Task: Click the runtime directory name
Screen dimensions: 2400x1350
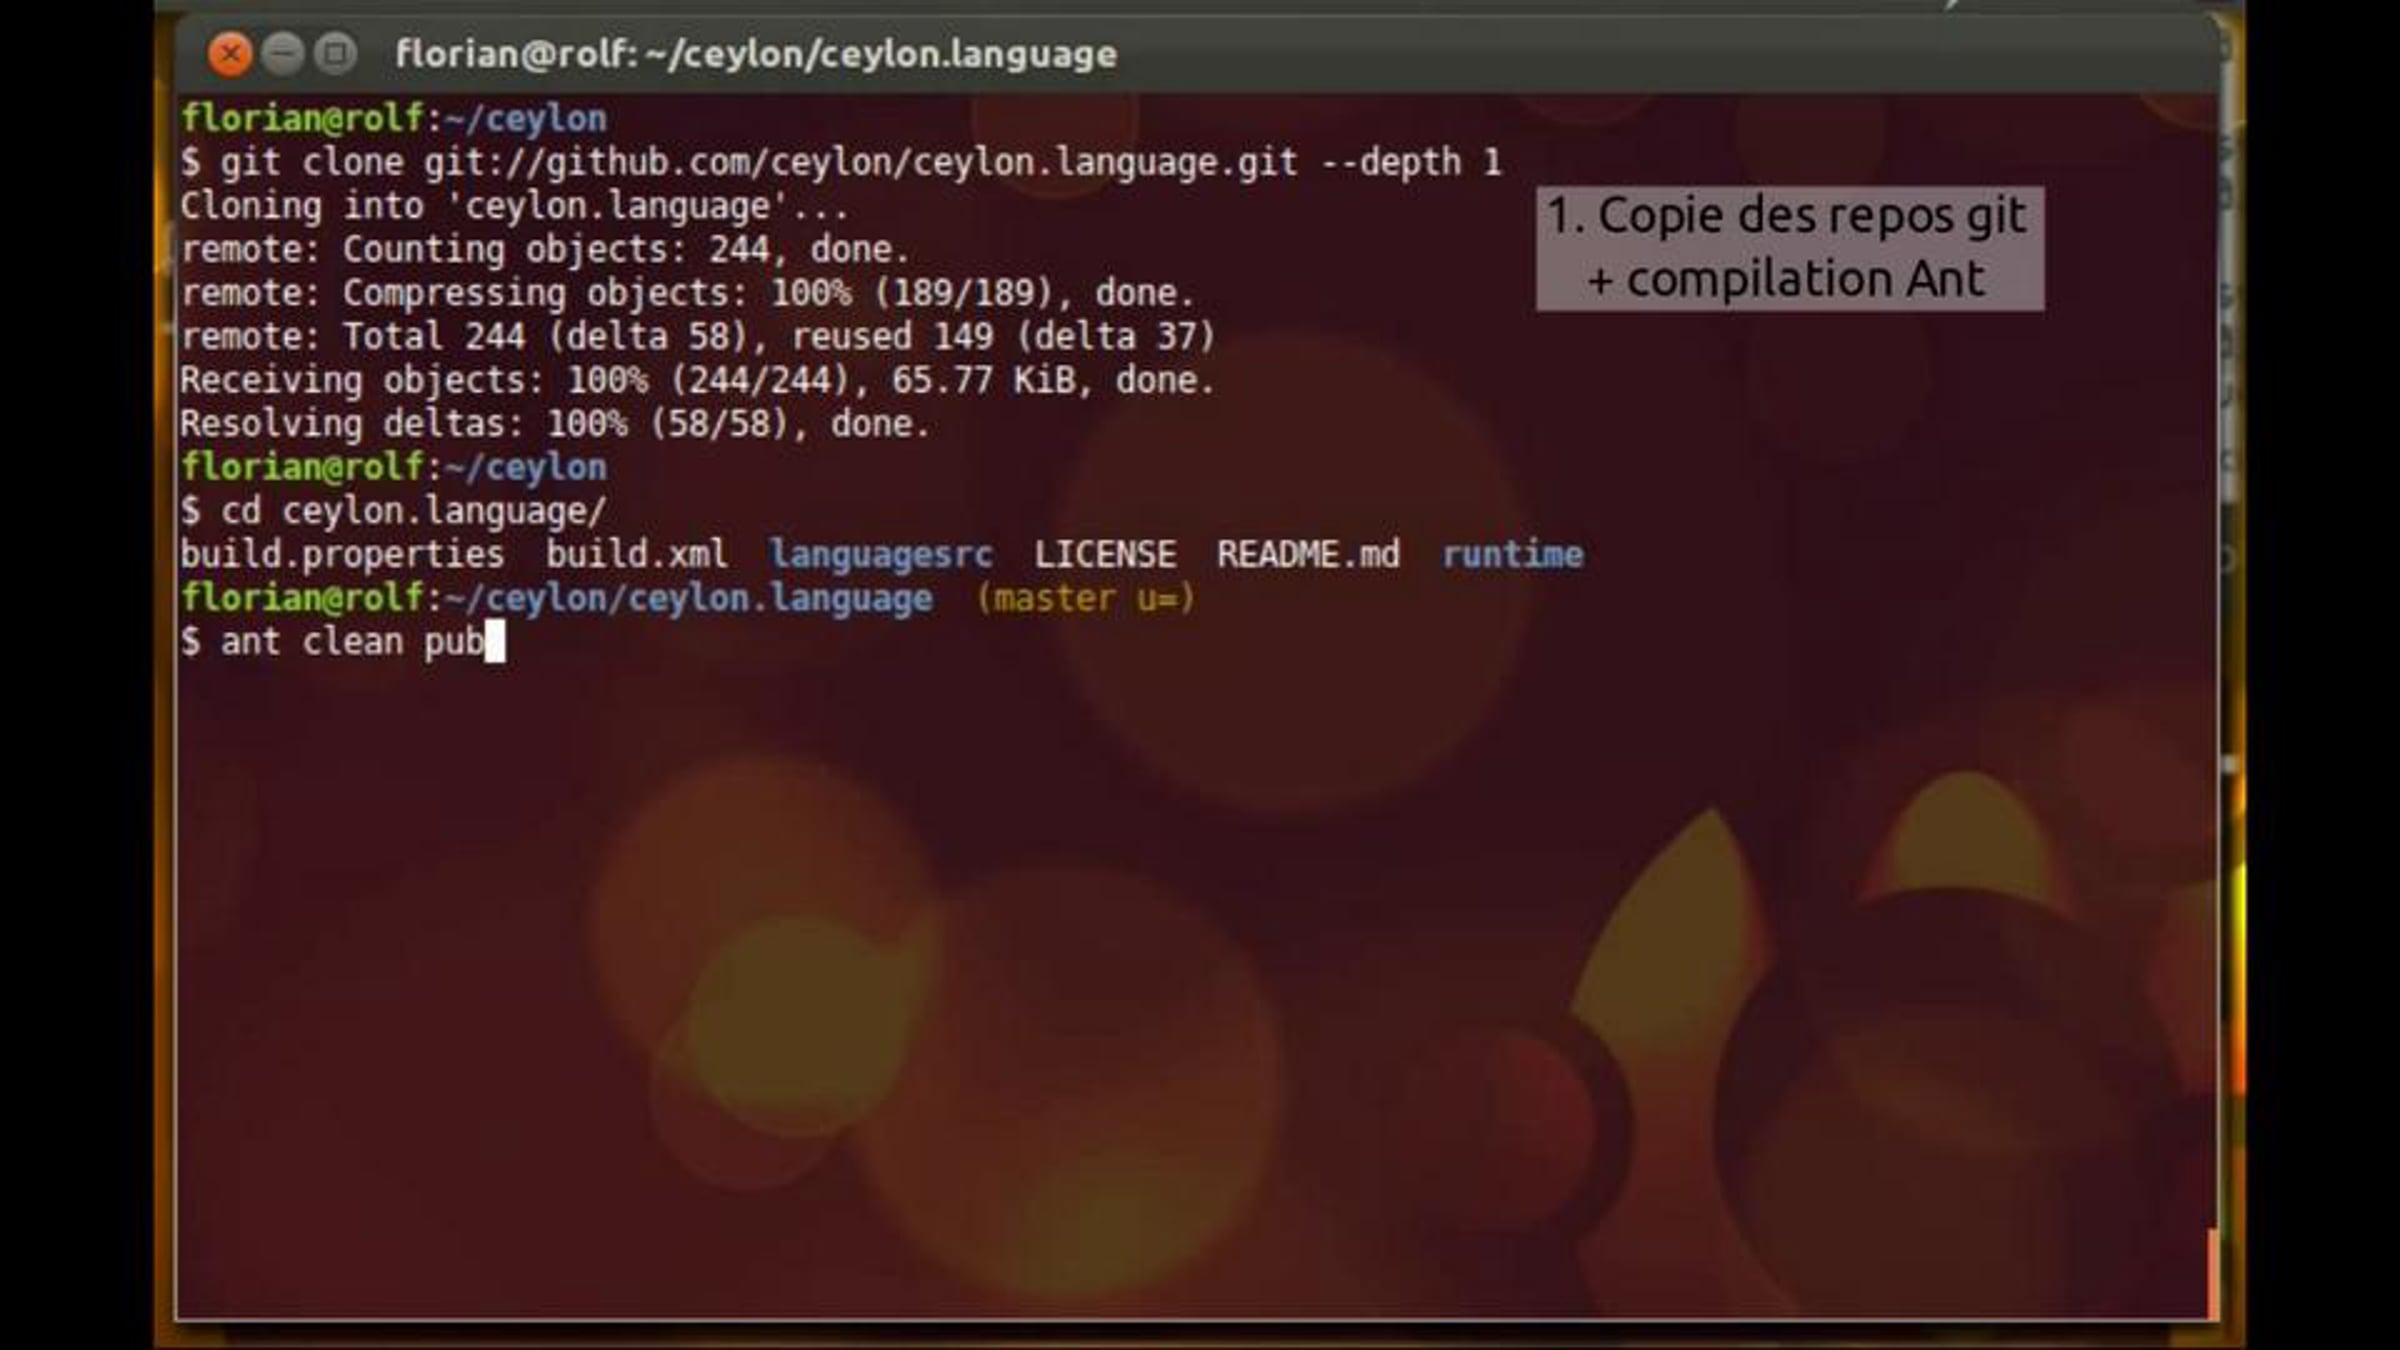Action: tap(1512, 555)
